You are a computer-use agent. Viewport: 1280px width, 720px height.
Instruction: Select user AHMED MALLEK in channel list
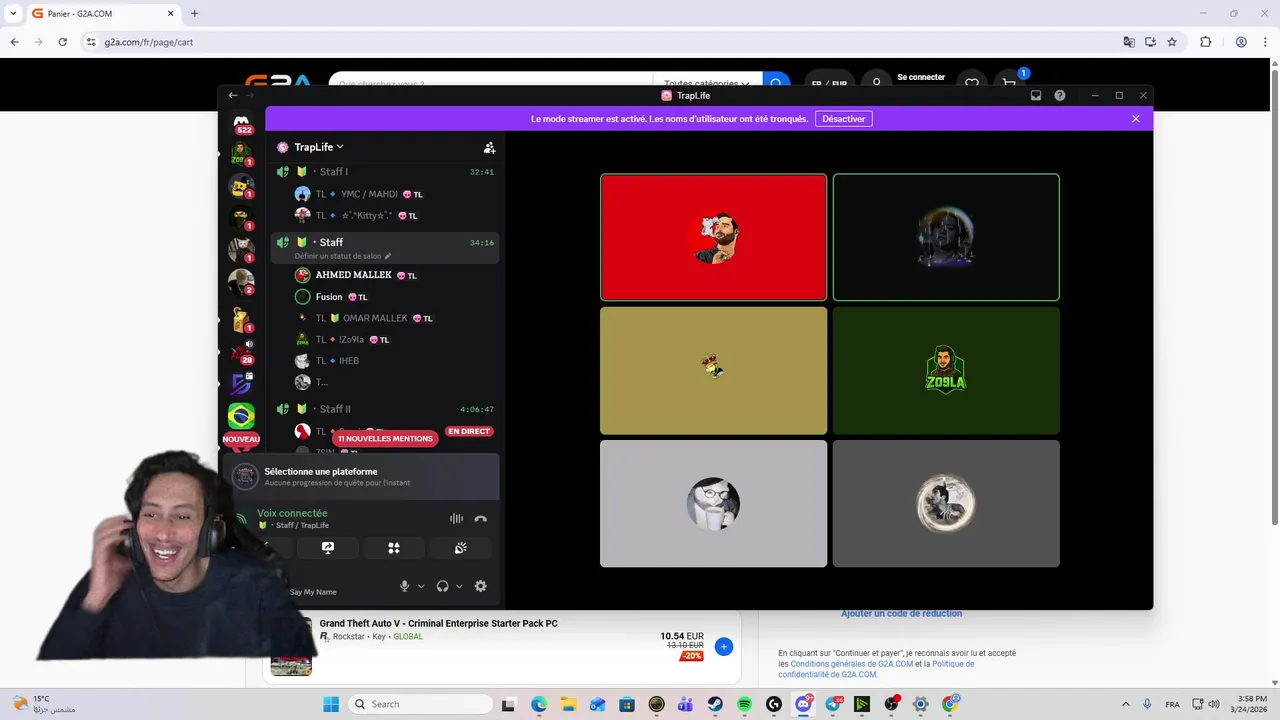tap(353, 275)
